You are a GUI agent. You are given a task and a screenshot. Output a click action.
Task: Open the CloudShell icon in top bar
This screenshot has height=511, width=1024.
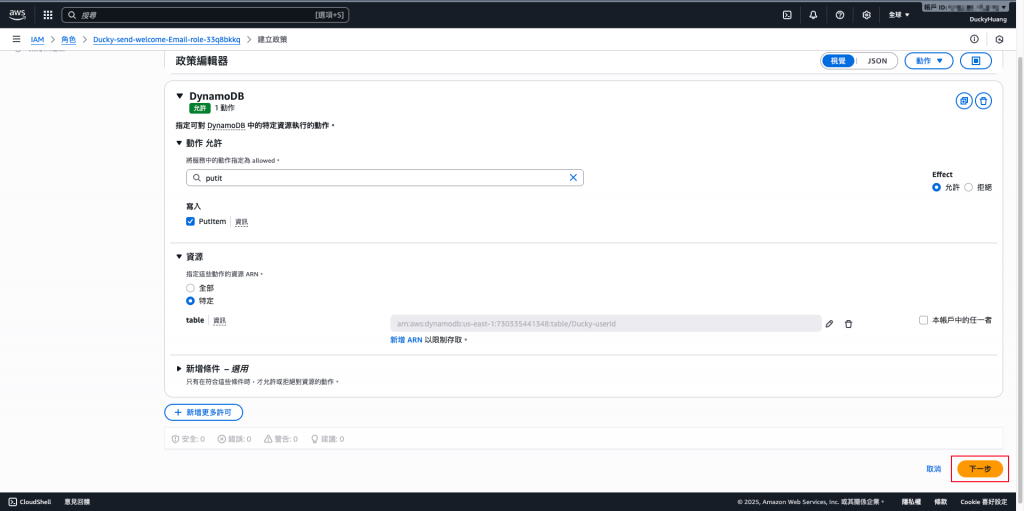(788, 14)
